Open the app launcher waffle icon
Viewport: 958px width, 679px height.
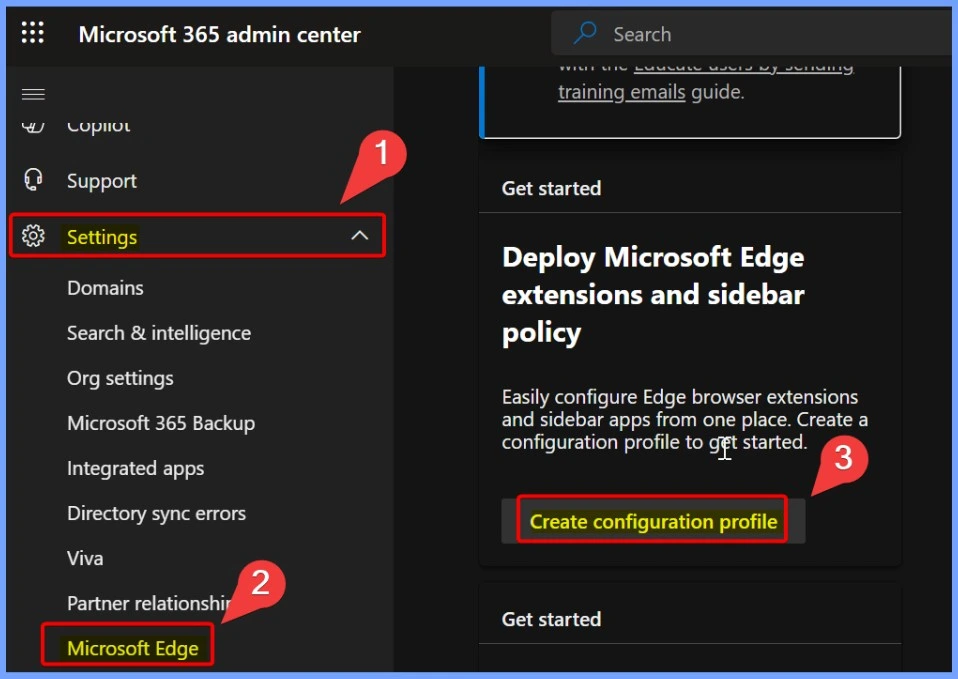tap(33, 32)
